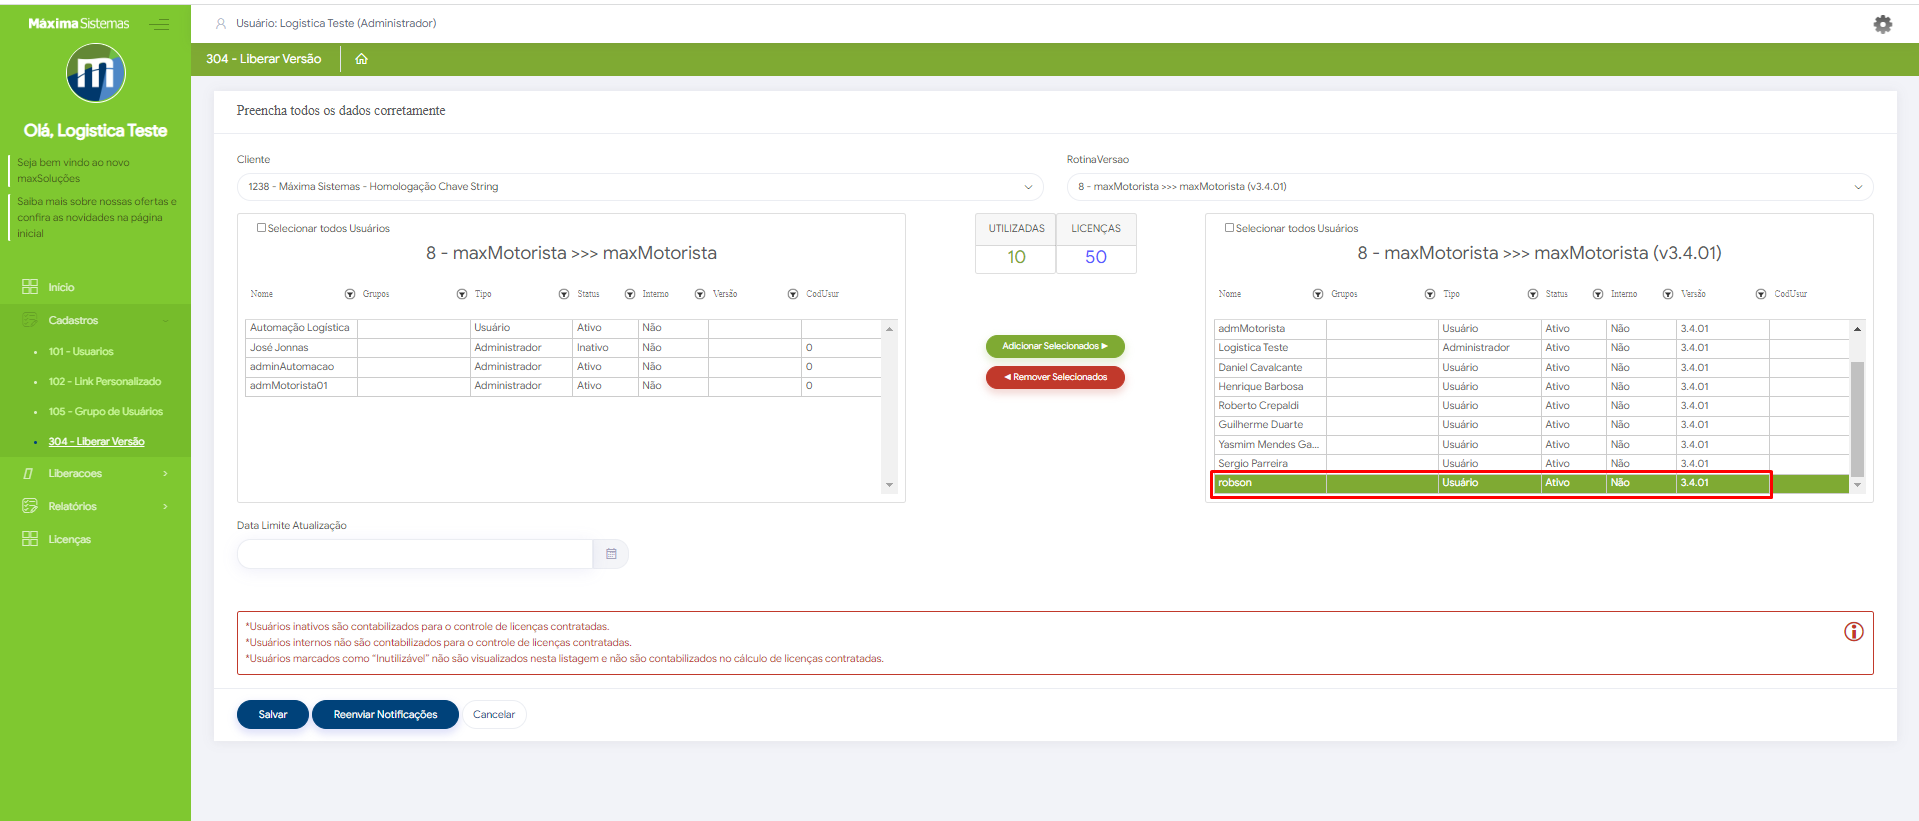1919x821 pixels.
Task: Click the user profile icon in header
Action: (221, 23)
